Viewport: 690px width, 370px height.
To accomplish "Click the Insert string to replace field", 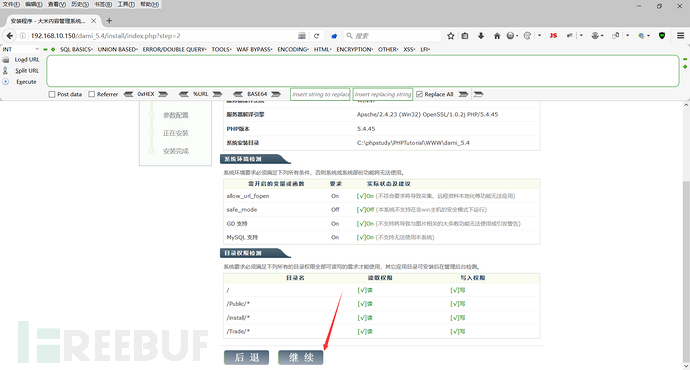I will point(320,94).
